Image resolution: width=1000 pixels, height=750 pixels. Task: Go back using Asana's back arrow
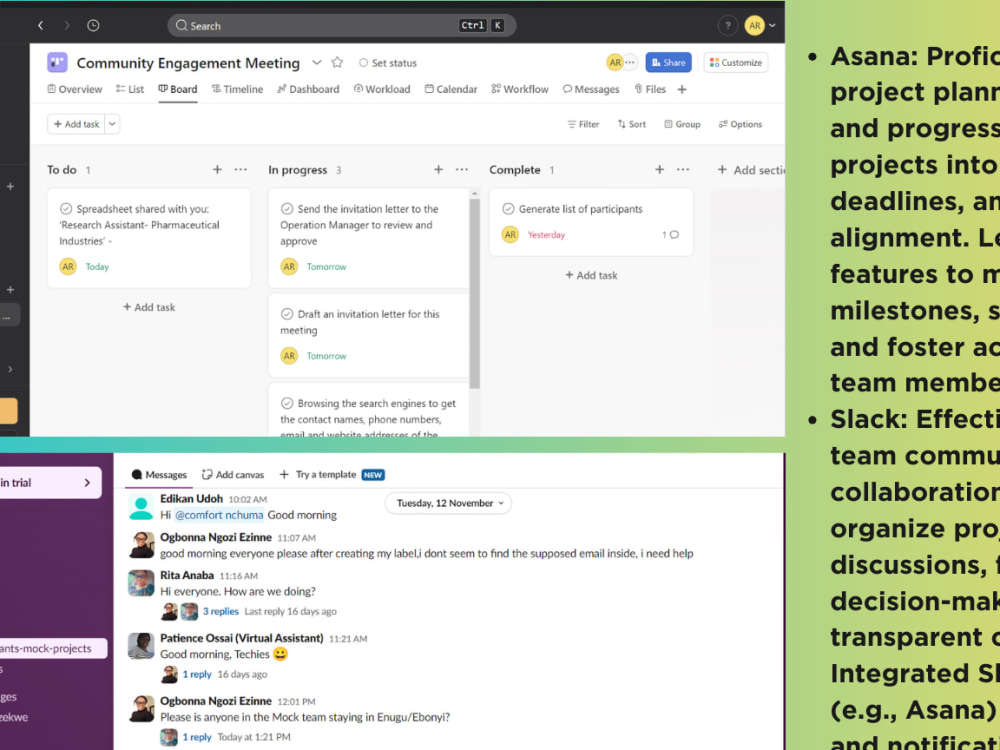pyautogui.click(x=41, y=26)
